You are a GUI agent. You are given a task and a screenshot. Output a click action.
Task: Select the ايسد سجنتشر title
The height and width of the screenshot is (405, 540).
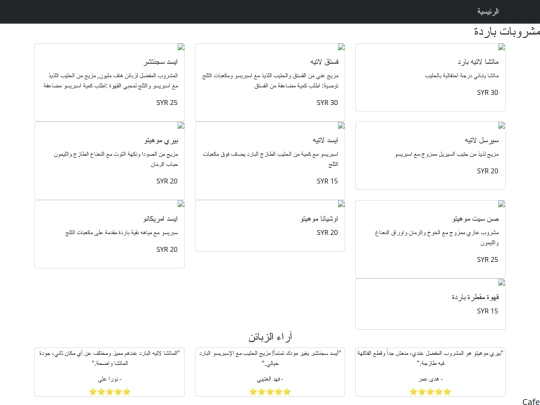(161, 62)
